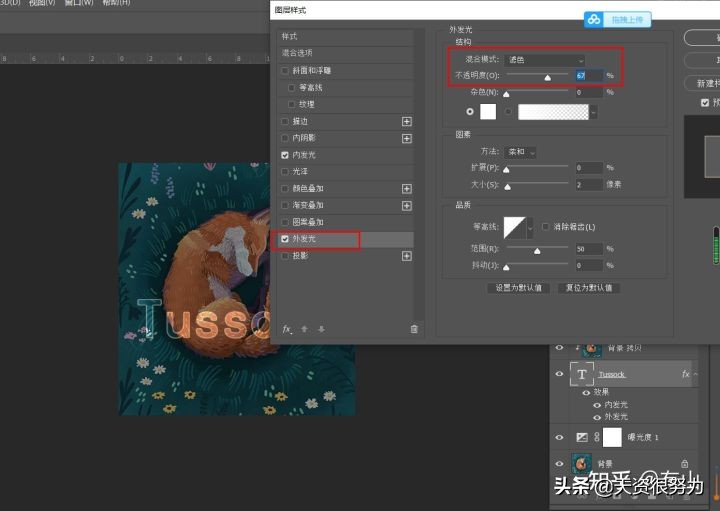Hide the Tussock text layer via eye icon
Image resolution: width=720 pixels, height=511 pixels.
(x=559, y=374)
